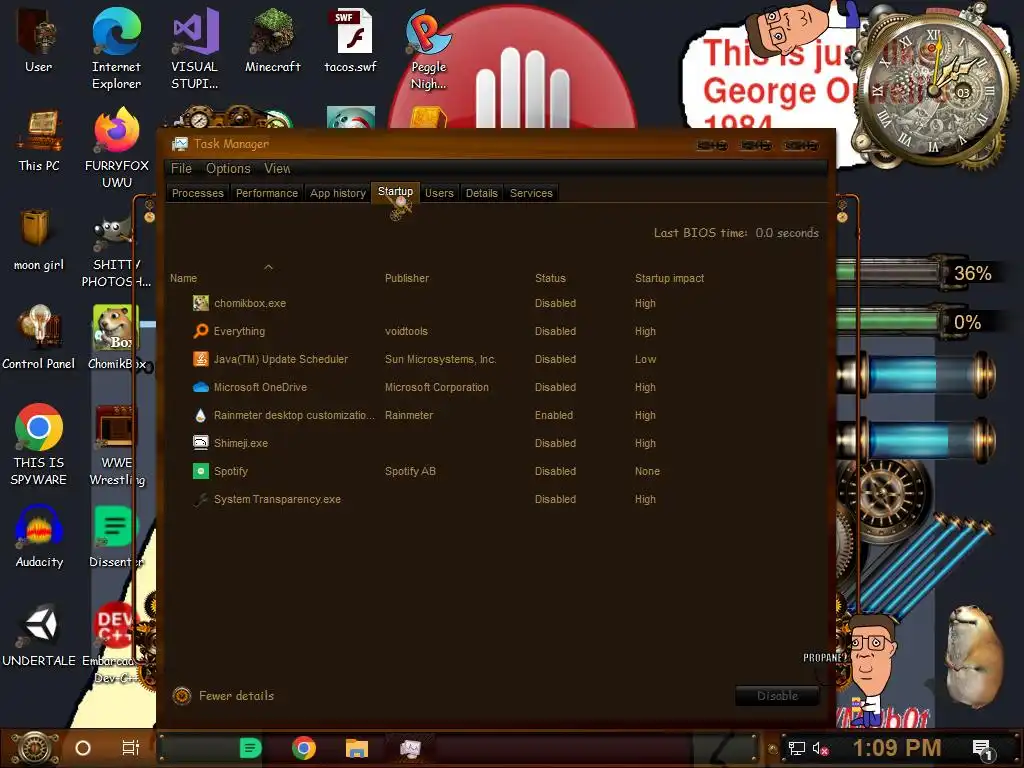Click the Enabled status for Rainmeter
Screen dimensions: 1024x768
click(554, 415)
